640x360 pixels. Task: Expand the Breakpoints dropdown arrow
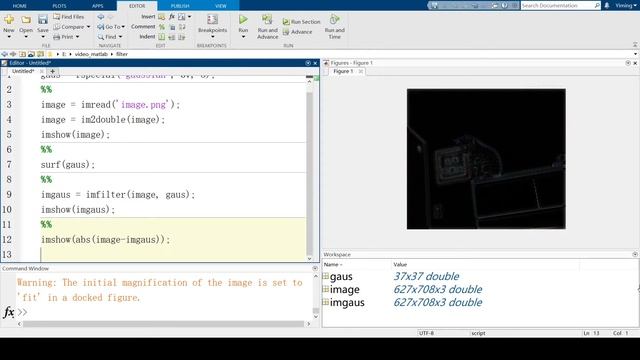(x=212, y=37)
